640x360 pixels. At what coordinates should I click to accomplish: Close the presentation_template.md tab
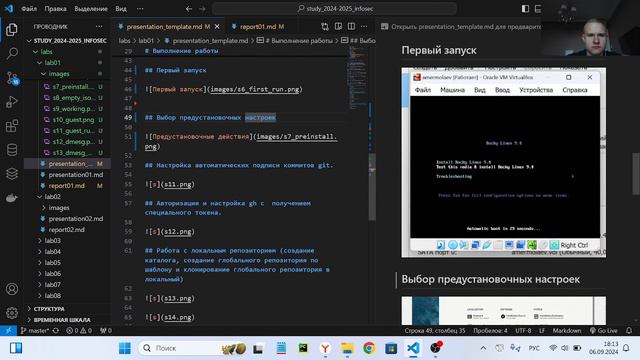click(x=217, y=27)
